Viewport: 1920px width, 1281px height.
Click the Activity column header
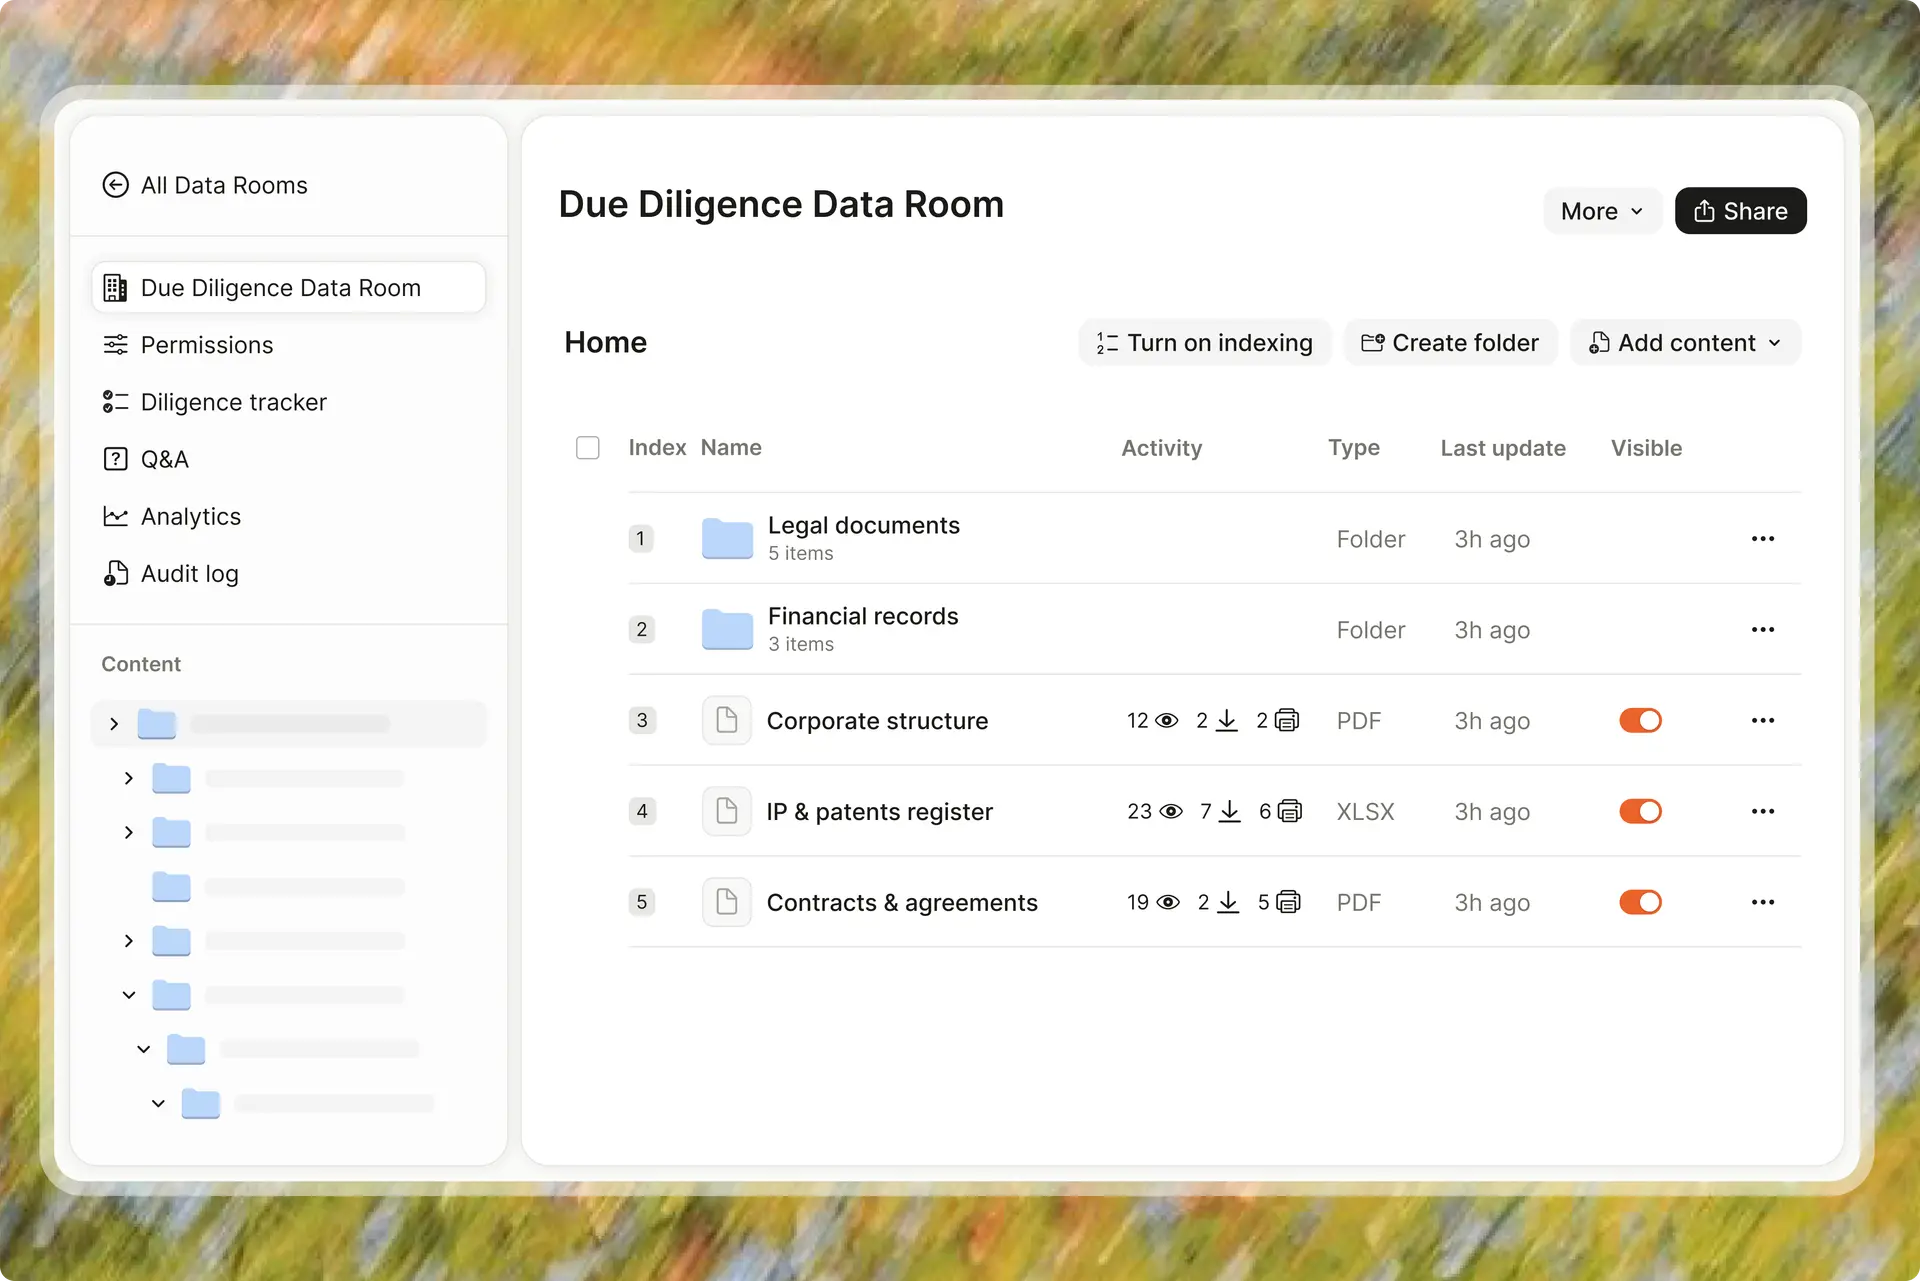point(1162,448)
